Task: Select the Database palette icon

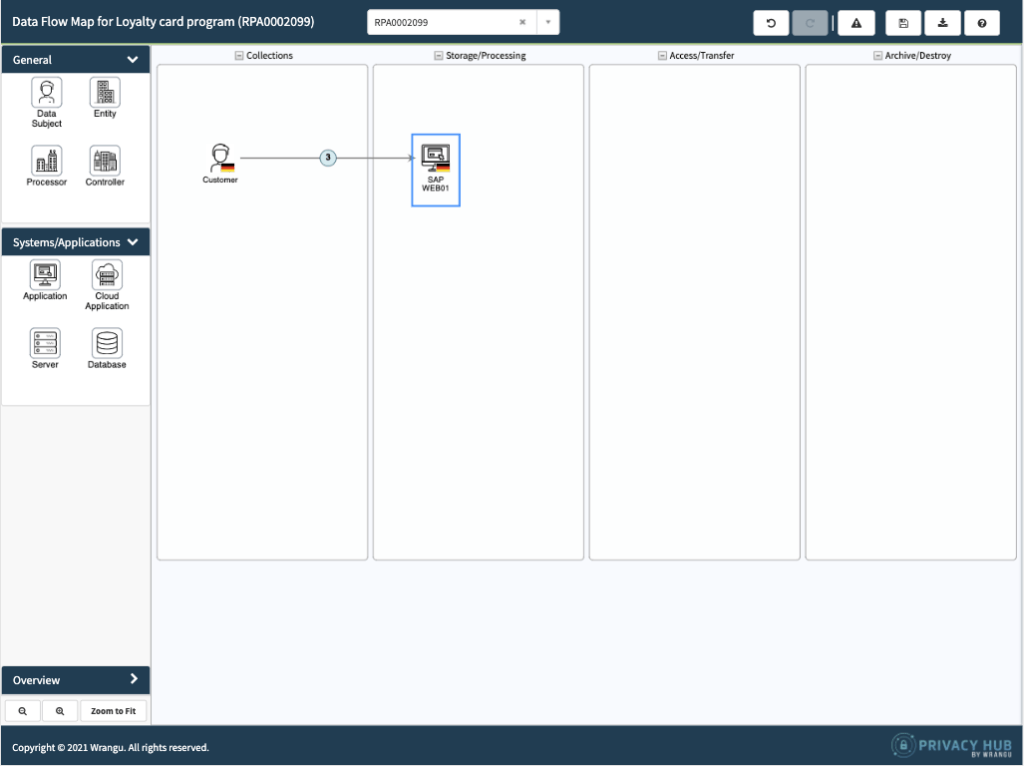Action: (107, 343)
